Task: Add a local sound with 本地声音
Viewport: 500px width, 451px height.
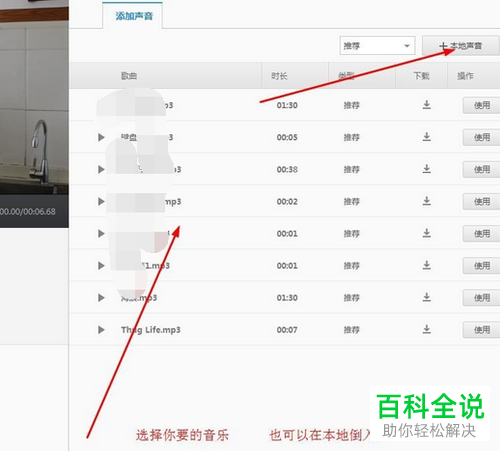Action: point(461,46)
